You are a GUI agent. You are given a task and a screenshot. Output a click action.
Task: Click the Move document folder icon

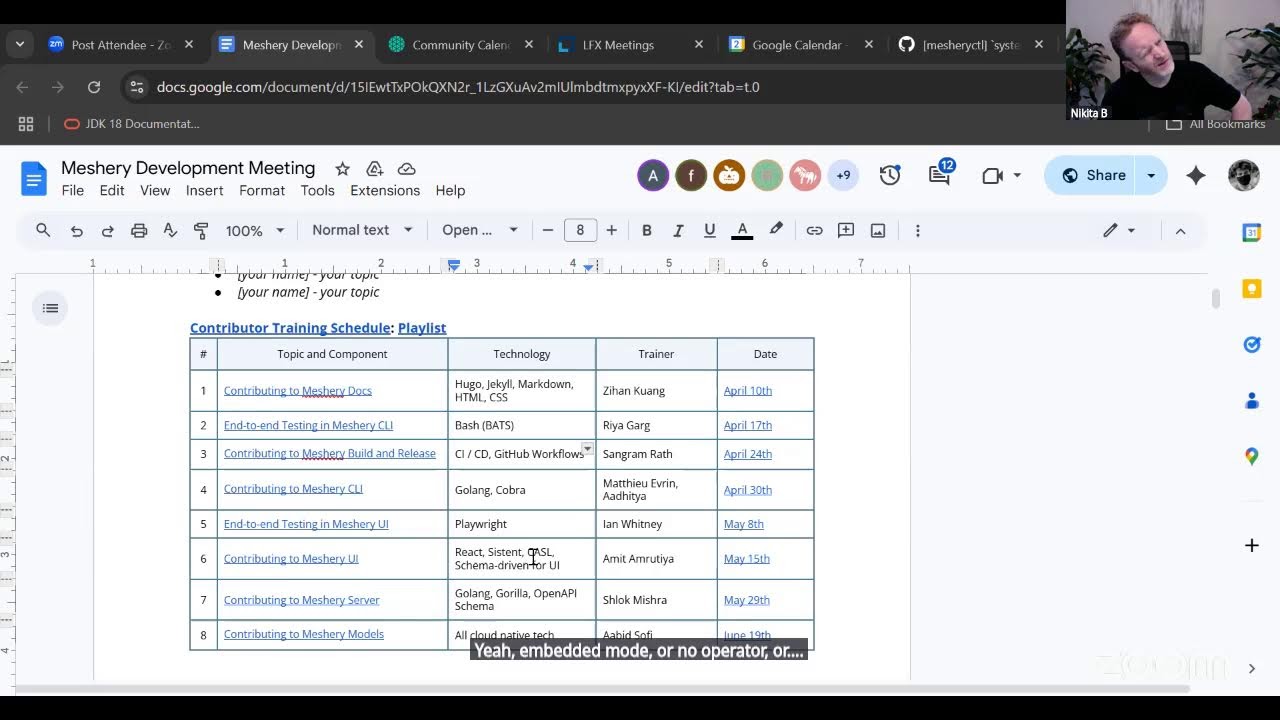pos(374,169)
